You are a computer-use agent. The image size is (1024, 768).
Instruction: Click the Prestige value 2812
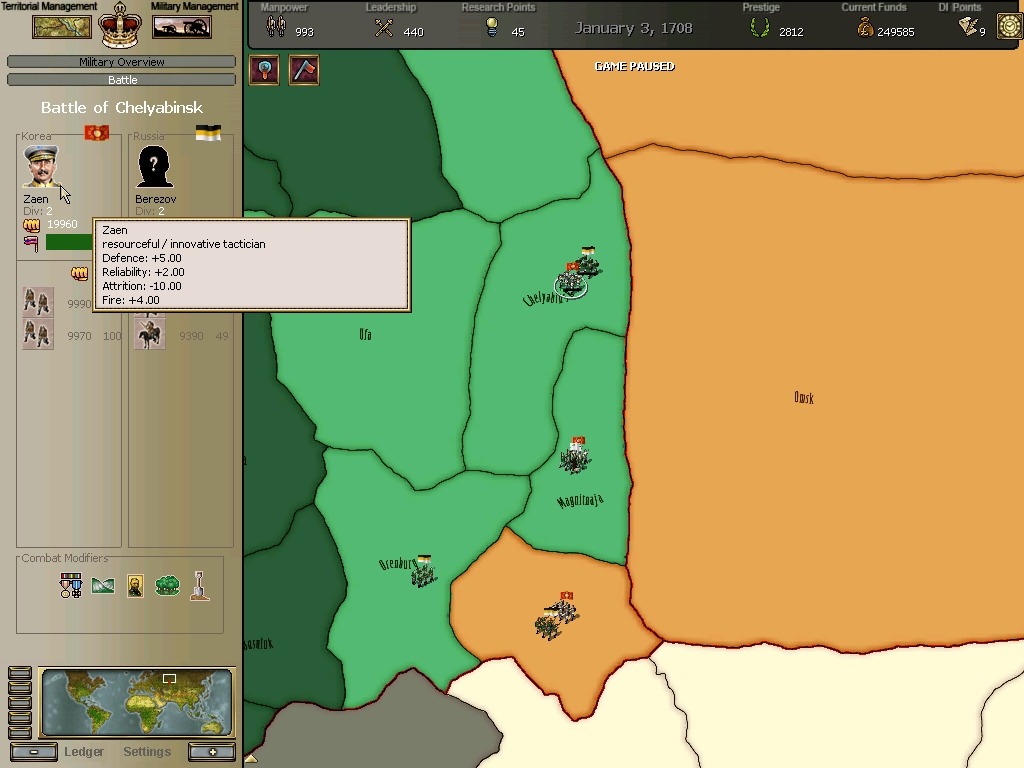coord(791,32)
